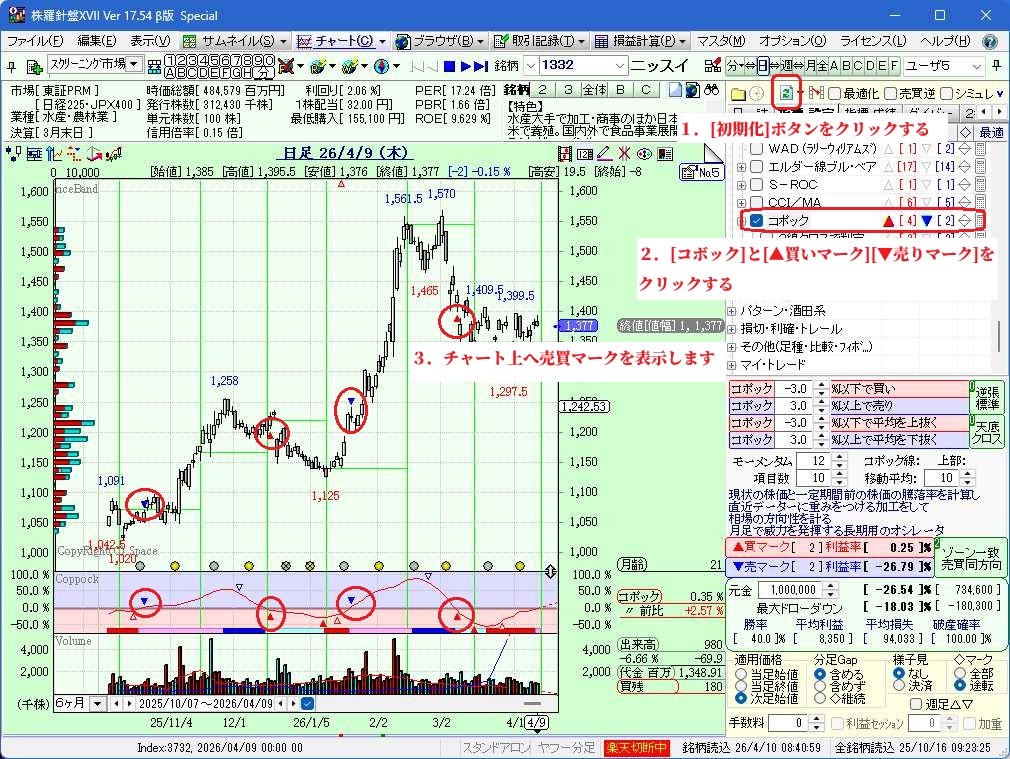Toggle the コポック indicator checkbox
Viewport: 1010px width, 759px height.
[757, 220]
